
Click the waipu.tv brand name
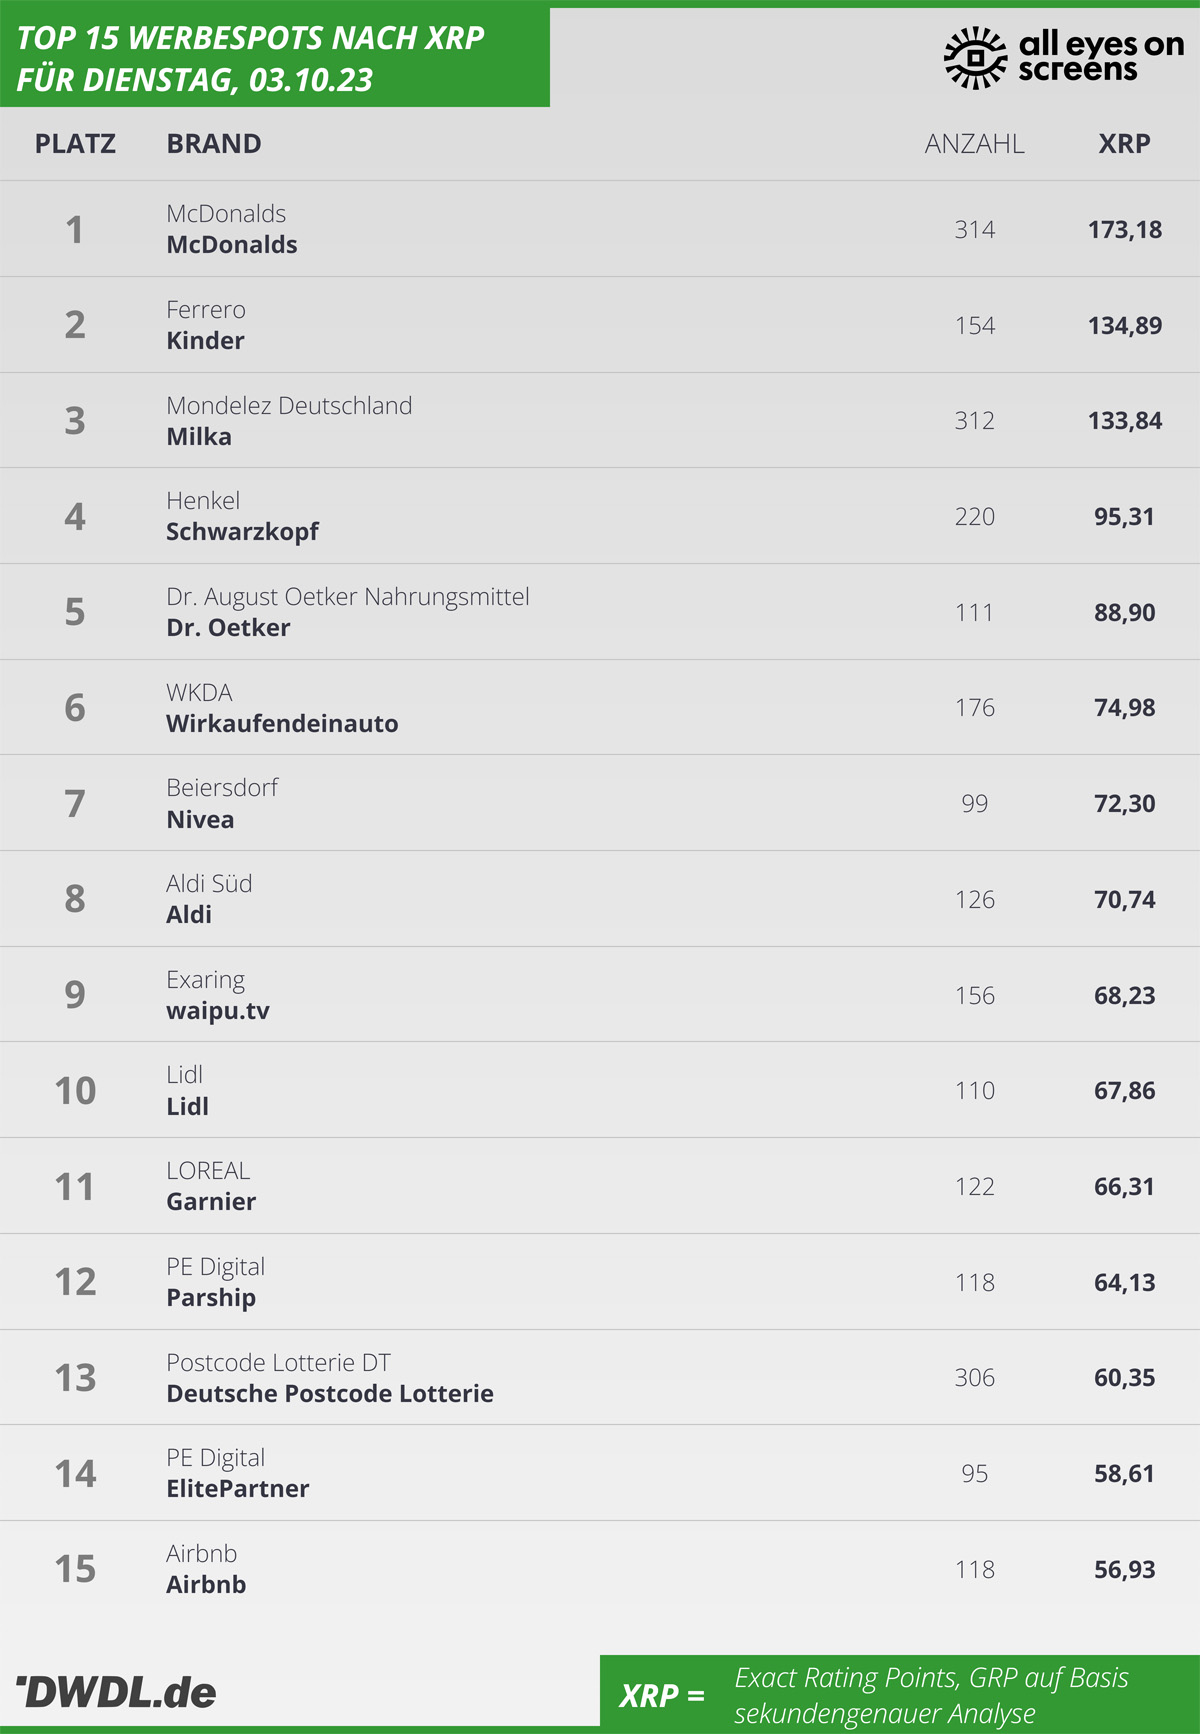click(218, 1011)
